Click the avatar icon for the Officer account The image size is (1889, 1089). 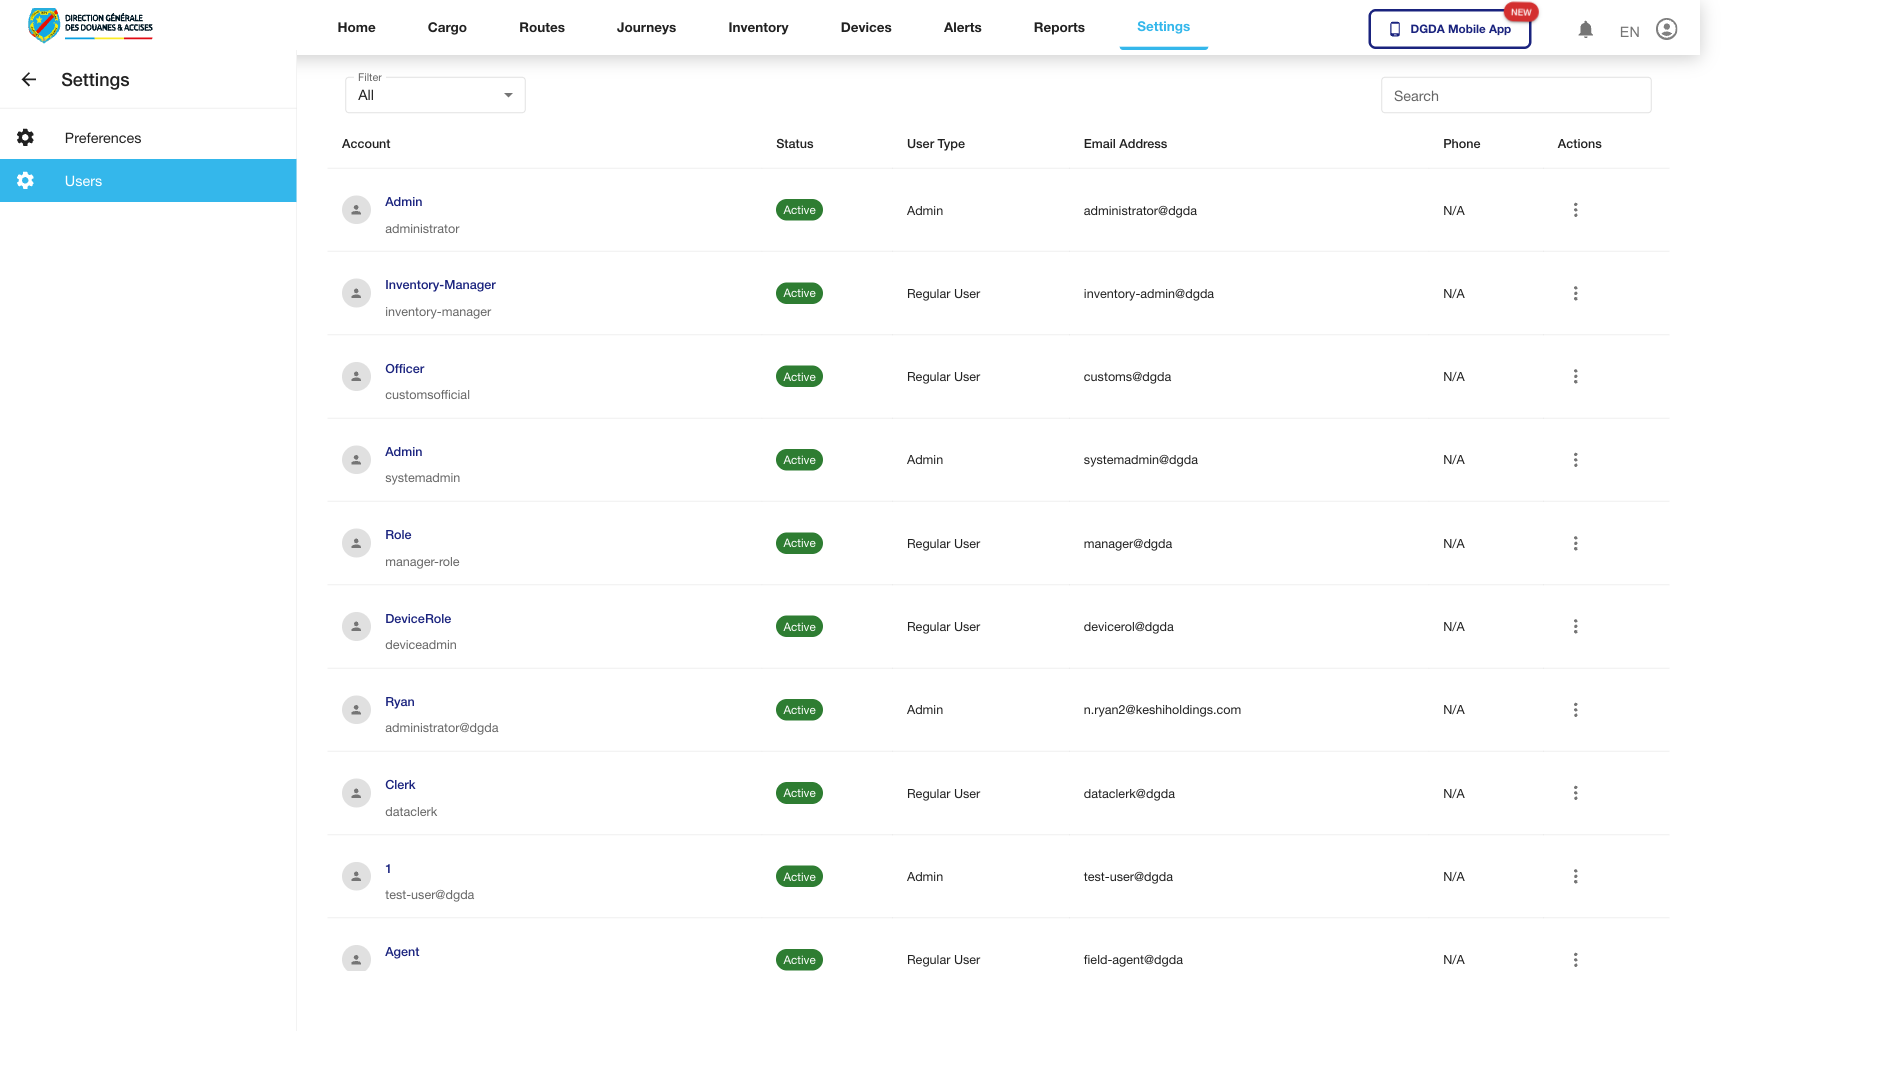(x=355, y=376)
